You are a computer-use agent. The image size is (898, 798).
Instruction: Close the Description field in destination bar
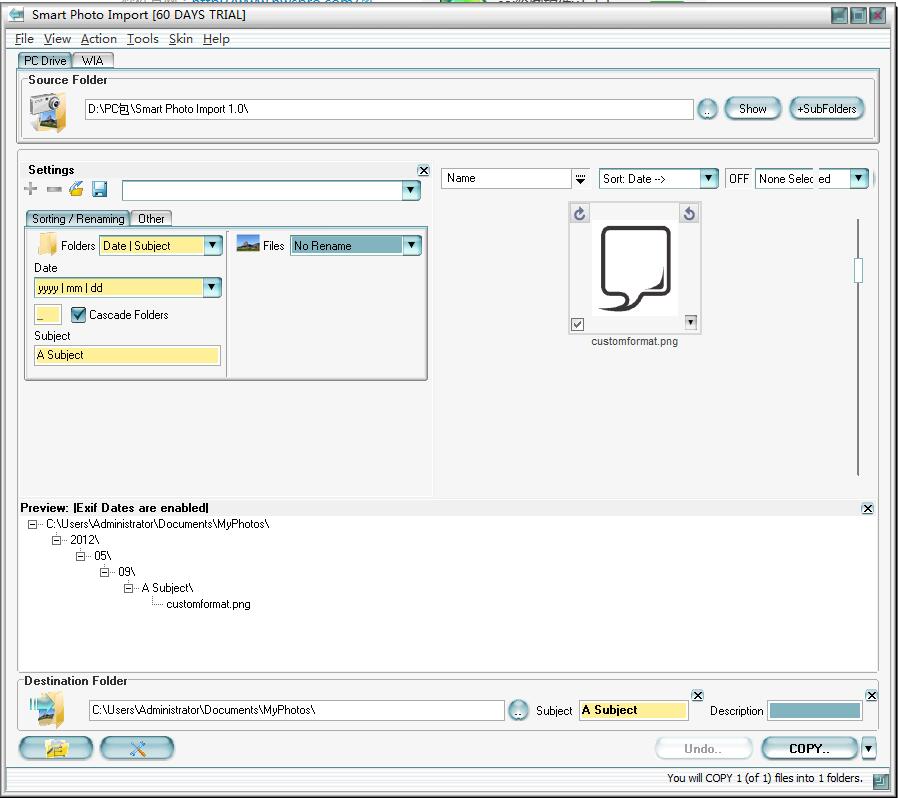tap(871, 695)
